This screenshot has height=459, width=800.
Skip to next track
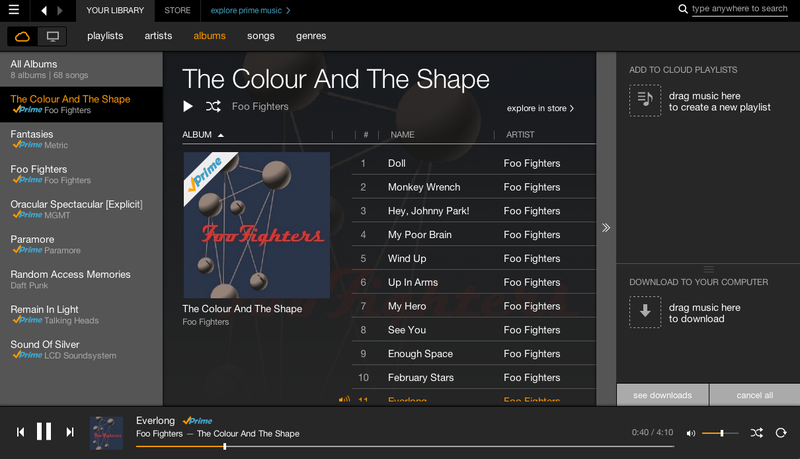(x=70, y=432)
